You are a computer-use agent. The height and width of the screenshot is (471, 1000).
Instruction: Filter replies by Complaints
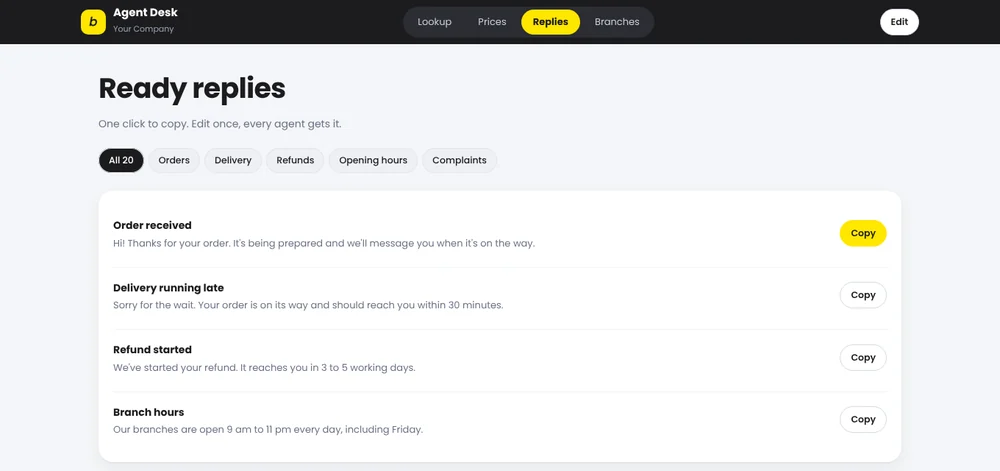point(459,160)
